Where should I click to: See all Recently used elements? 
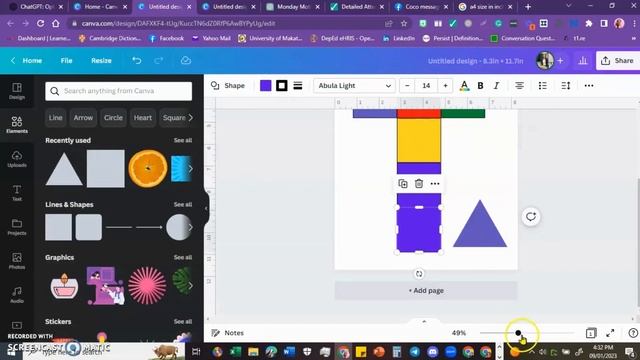[182, 140]
